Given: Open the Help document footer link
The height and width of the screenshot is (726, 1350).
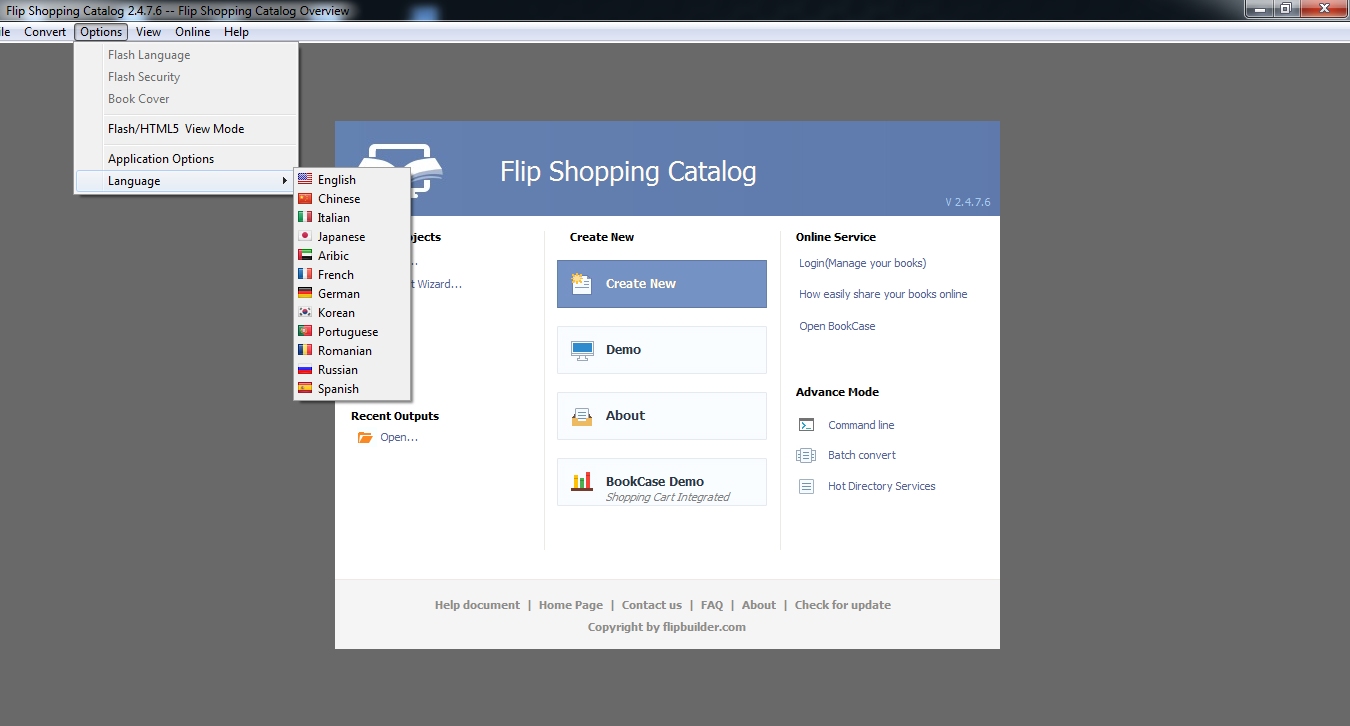Looking at the screenshot, I should coord(477,605).
